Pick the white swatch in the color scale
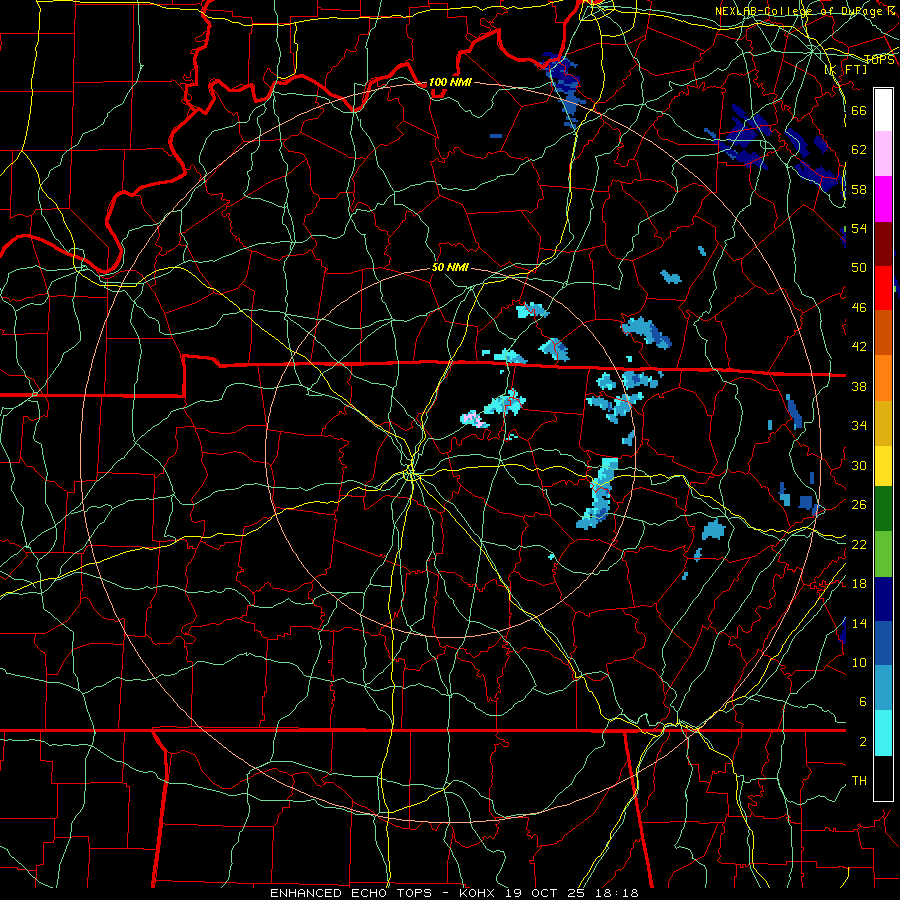 point(883,110)
